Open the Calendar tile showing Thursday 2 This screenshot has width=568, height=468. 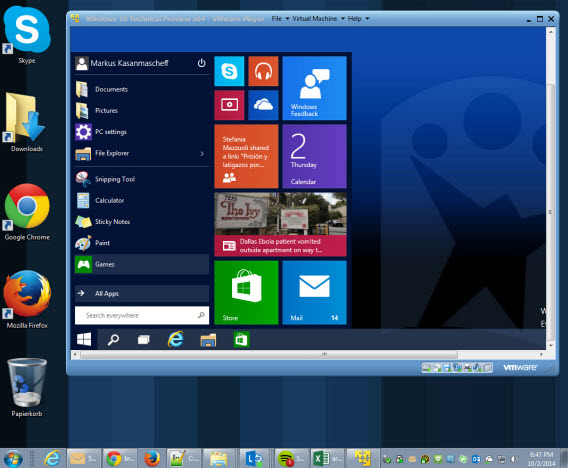click(314, 156)
